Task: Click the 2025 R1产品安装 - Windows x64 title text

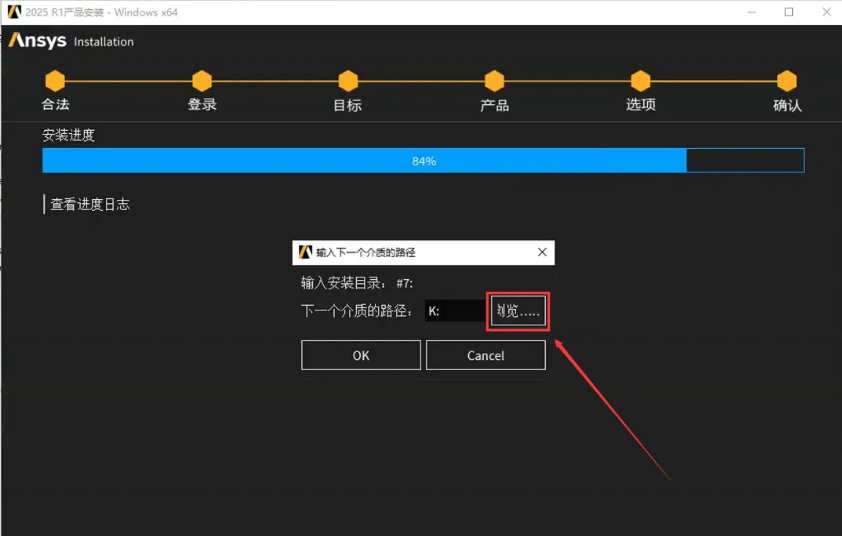Action: (101, 12)
